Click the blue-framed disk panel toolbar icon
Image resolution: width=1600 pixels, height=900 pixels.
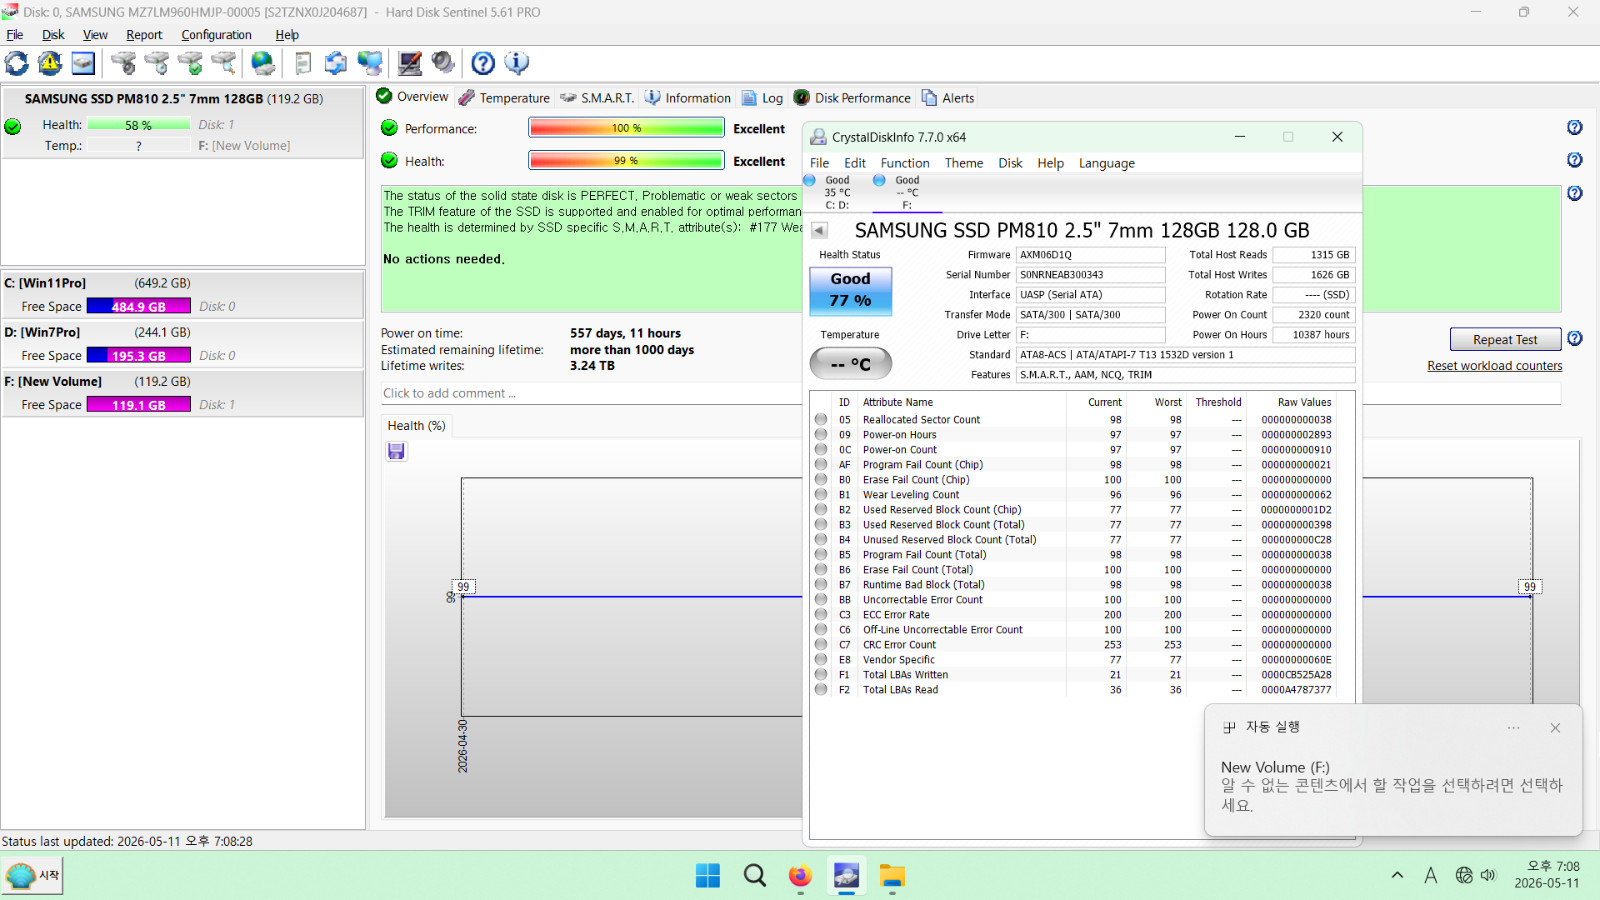83,63
